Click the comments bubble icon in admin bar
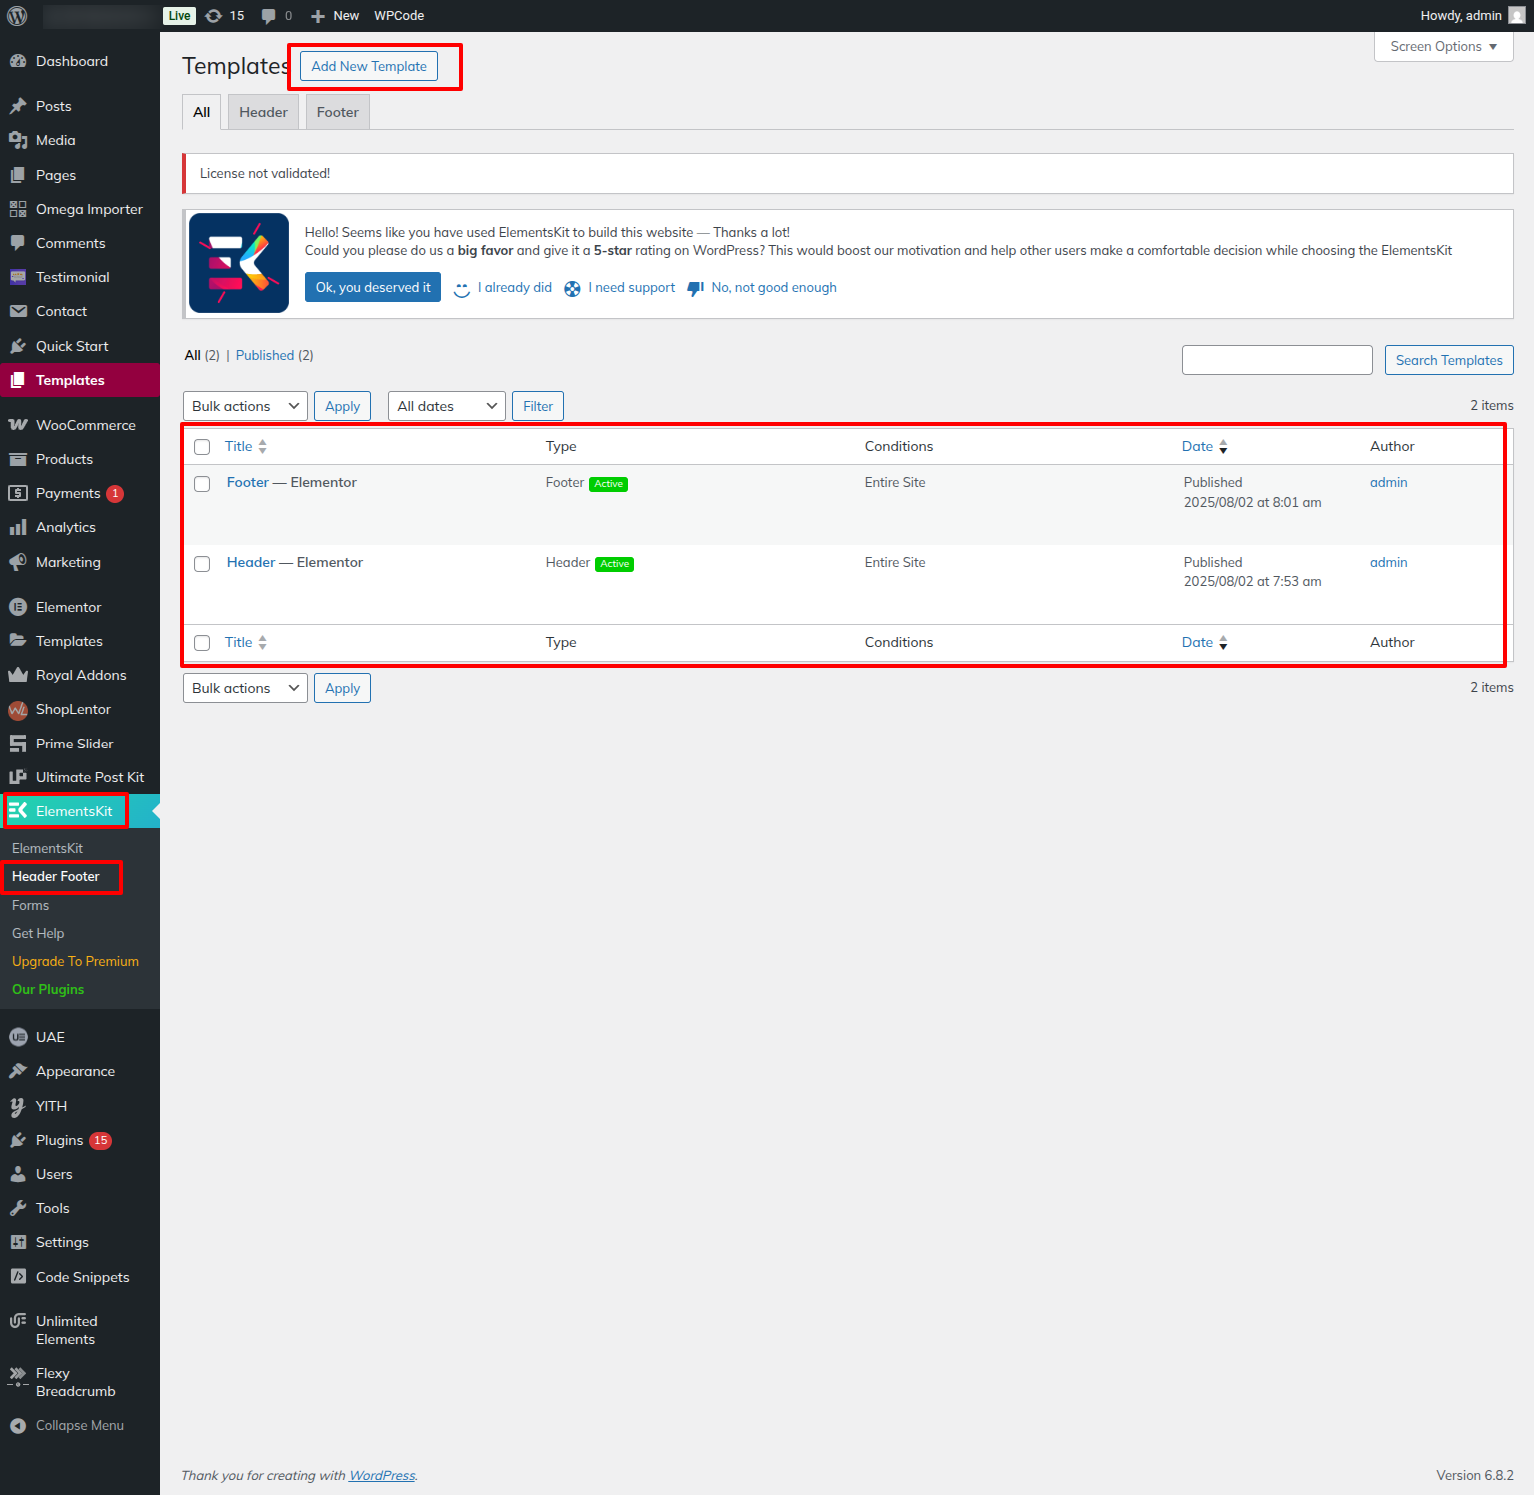Screen dimensions: 1534x1497 [x=268, y=16]
